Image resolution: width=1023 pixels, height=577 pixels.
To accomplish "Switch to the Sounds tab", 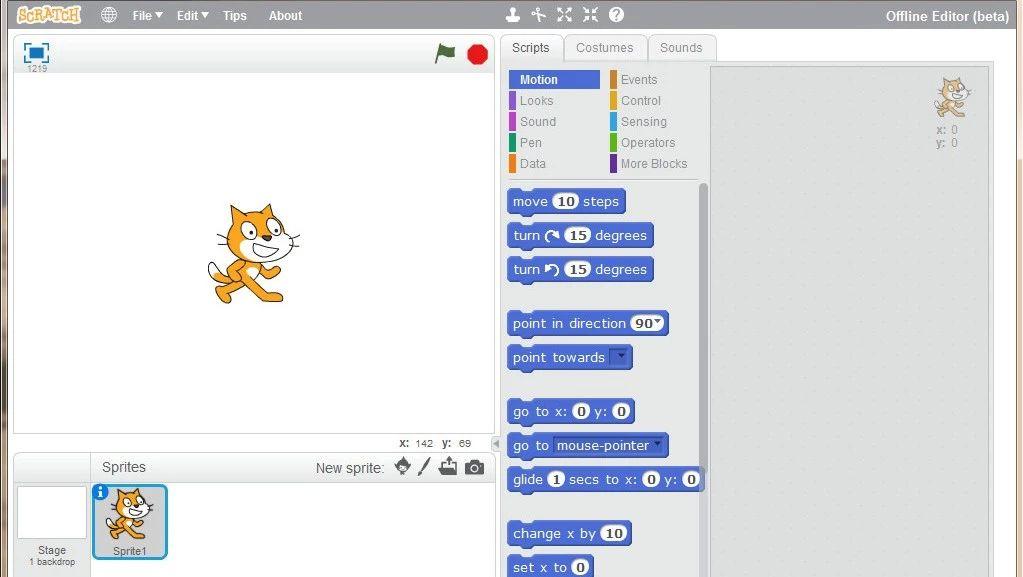I will pyautogui.click(x=681, y=48).
